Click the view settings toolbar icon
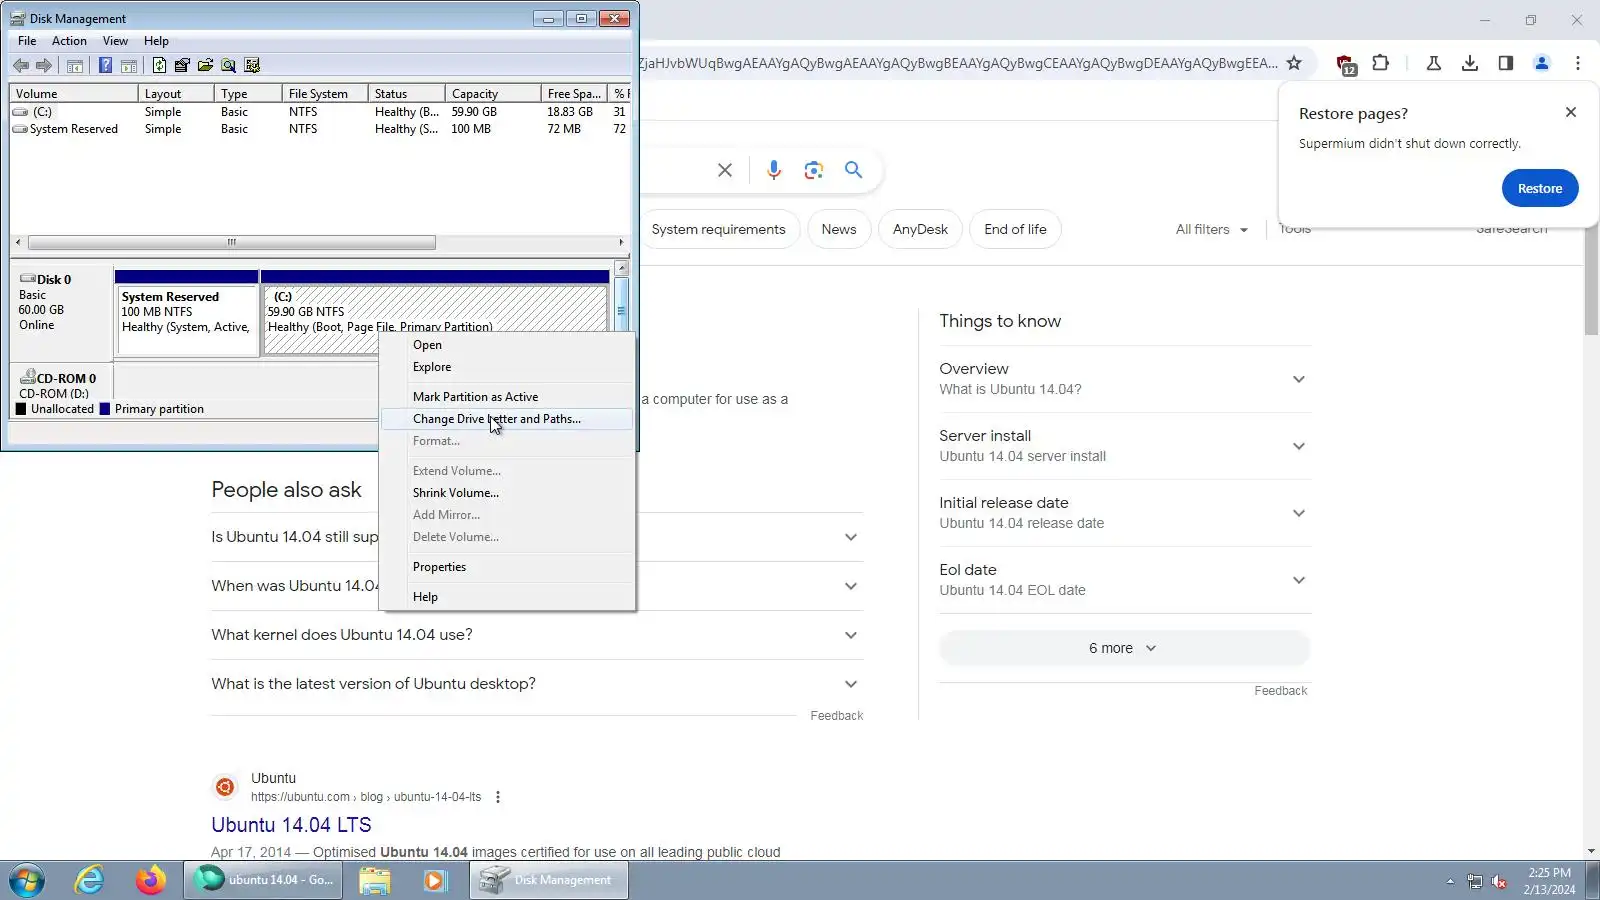 tap(252, 66)
